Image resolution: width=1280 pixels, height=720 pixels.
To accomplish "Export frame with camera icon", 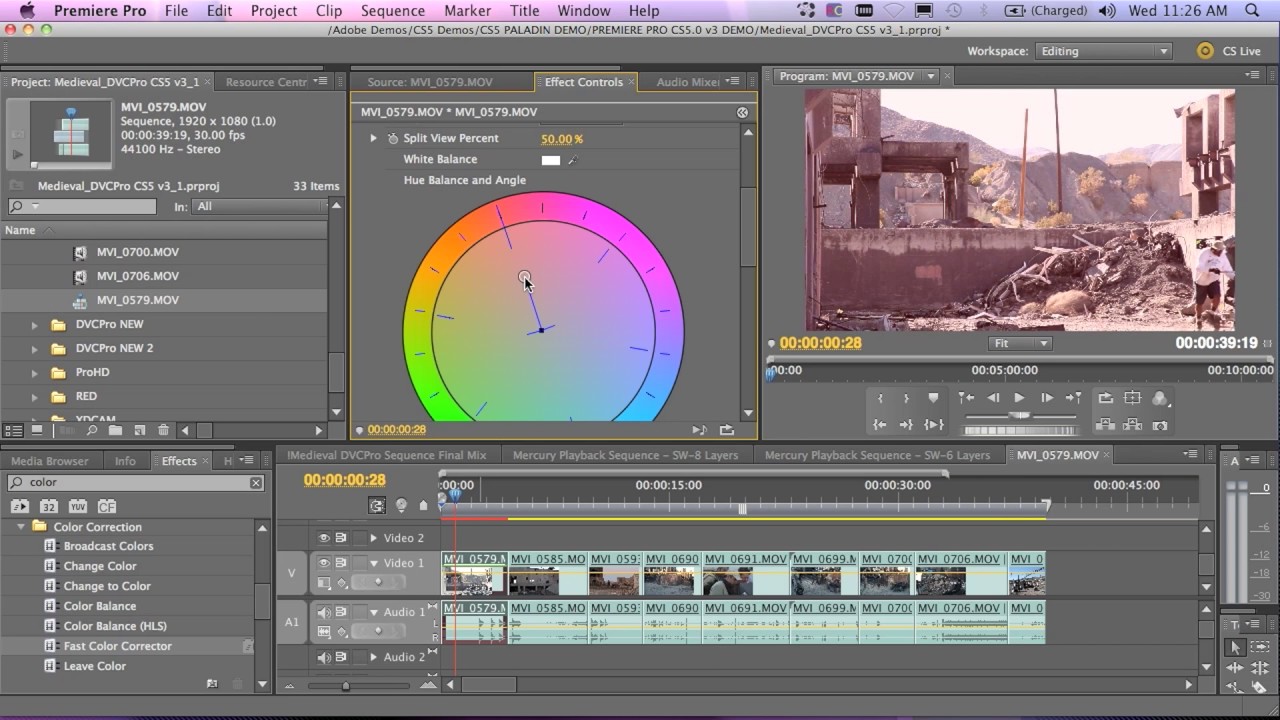I will (x=1160, y=425).
